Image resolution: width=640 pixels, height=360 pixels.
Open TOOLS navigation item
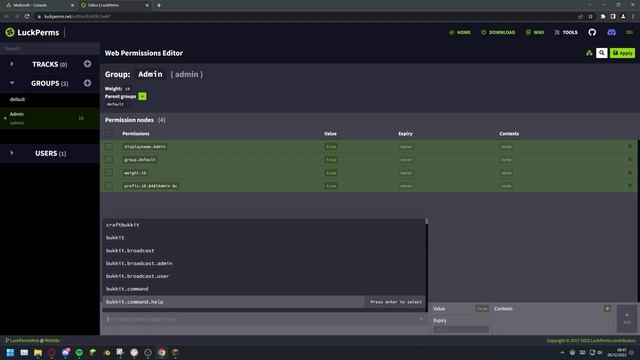pyautogui.click(x=566, y=32)
